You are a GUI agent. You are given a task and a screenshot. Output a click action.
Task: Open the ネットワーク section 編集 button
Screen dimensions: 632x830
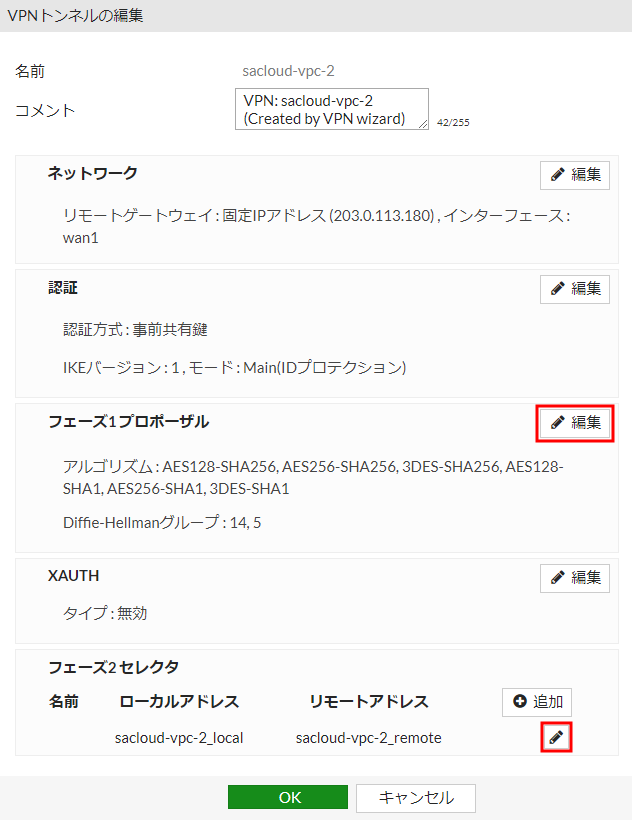point(575,175)
